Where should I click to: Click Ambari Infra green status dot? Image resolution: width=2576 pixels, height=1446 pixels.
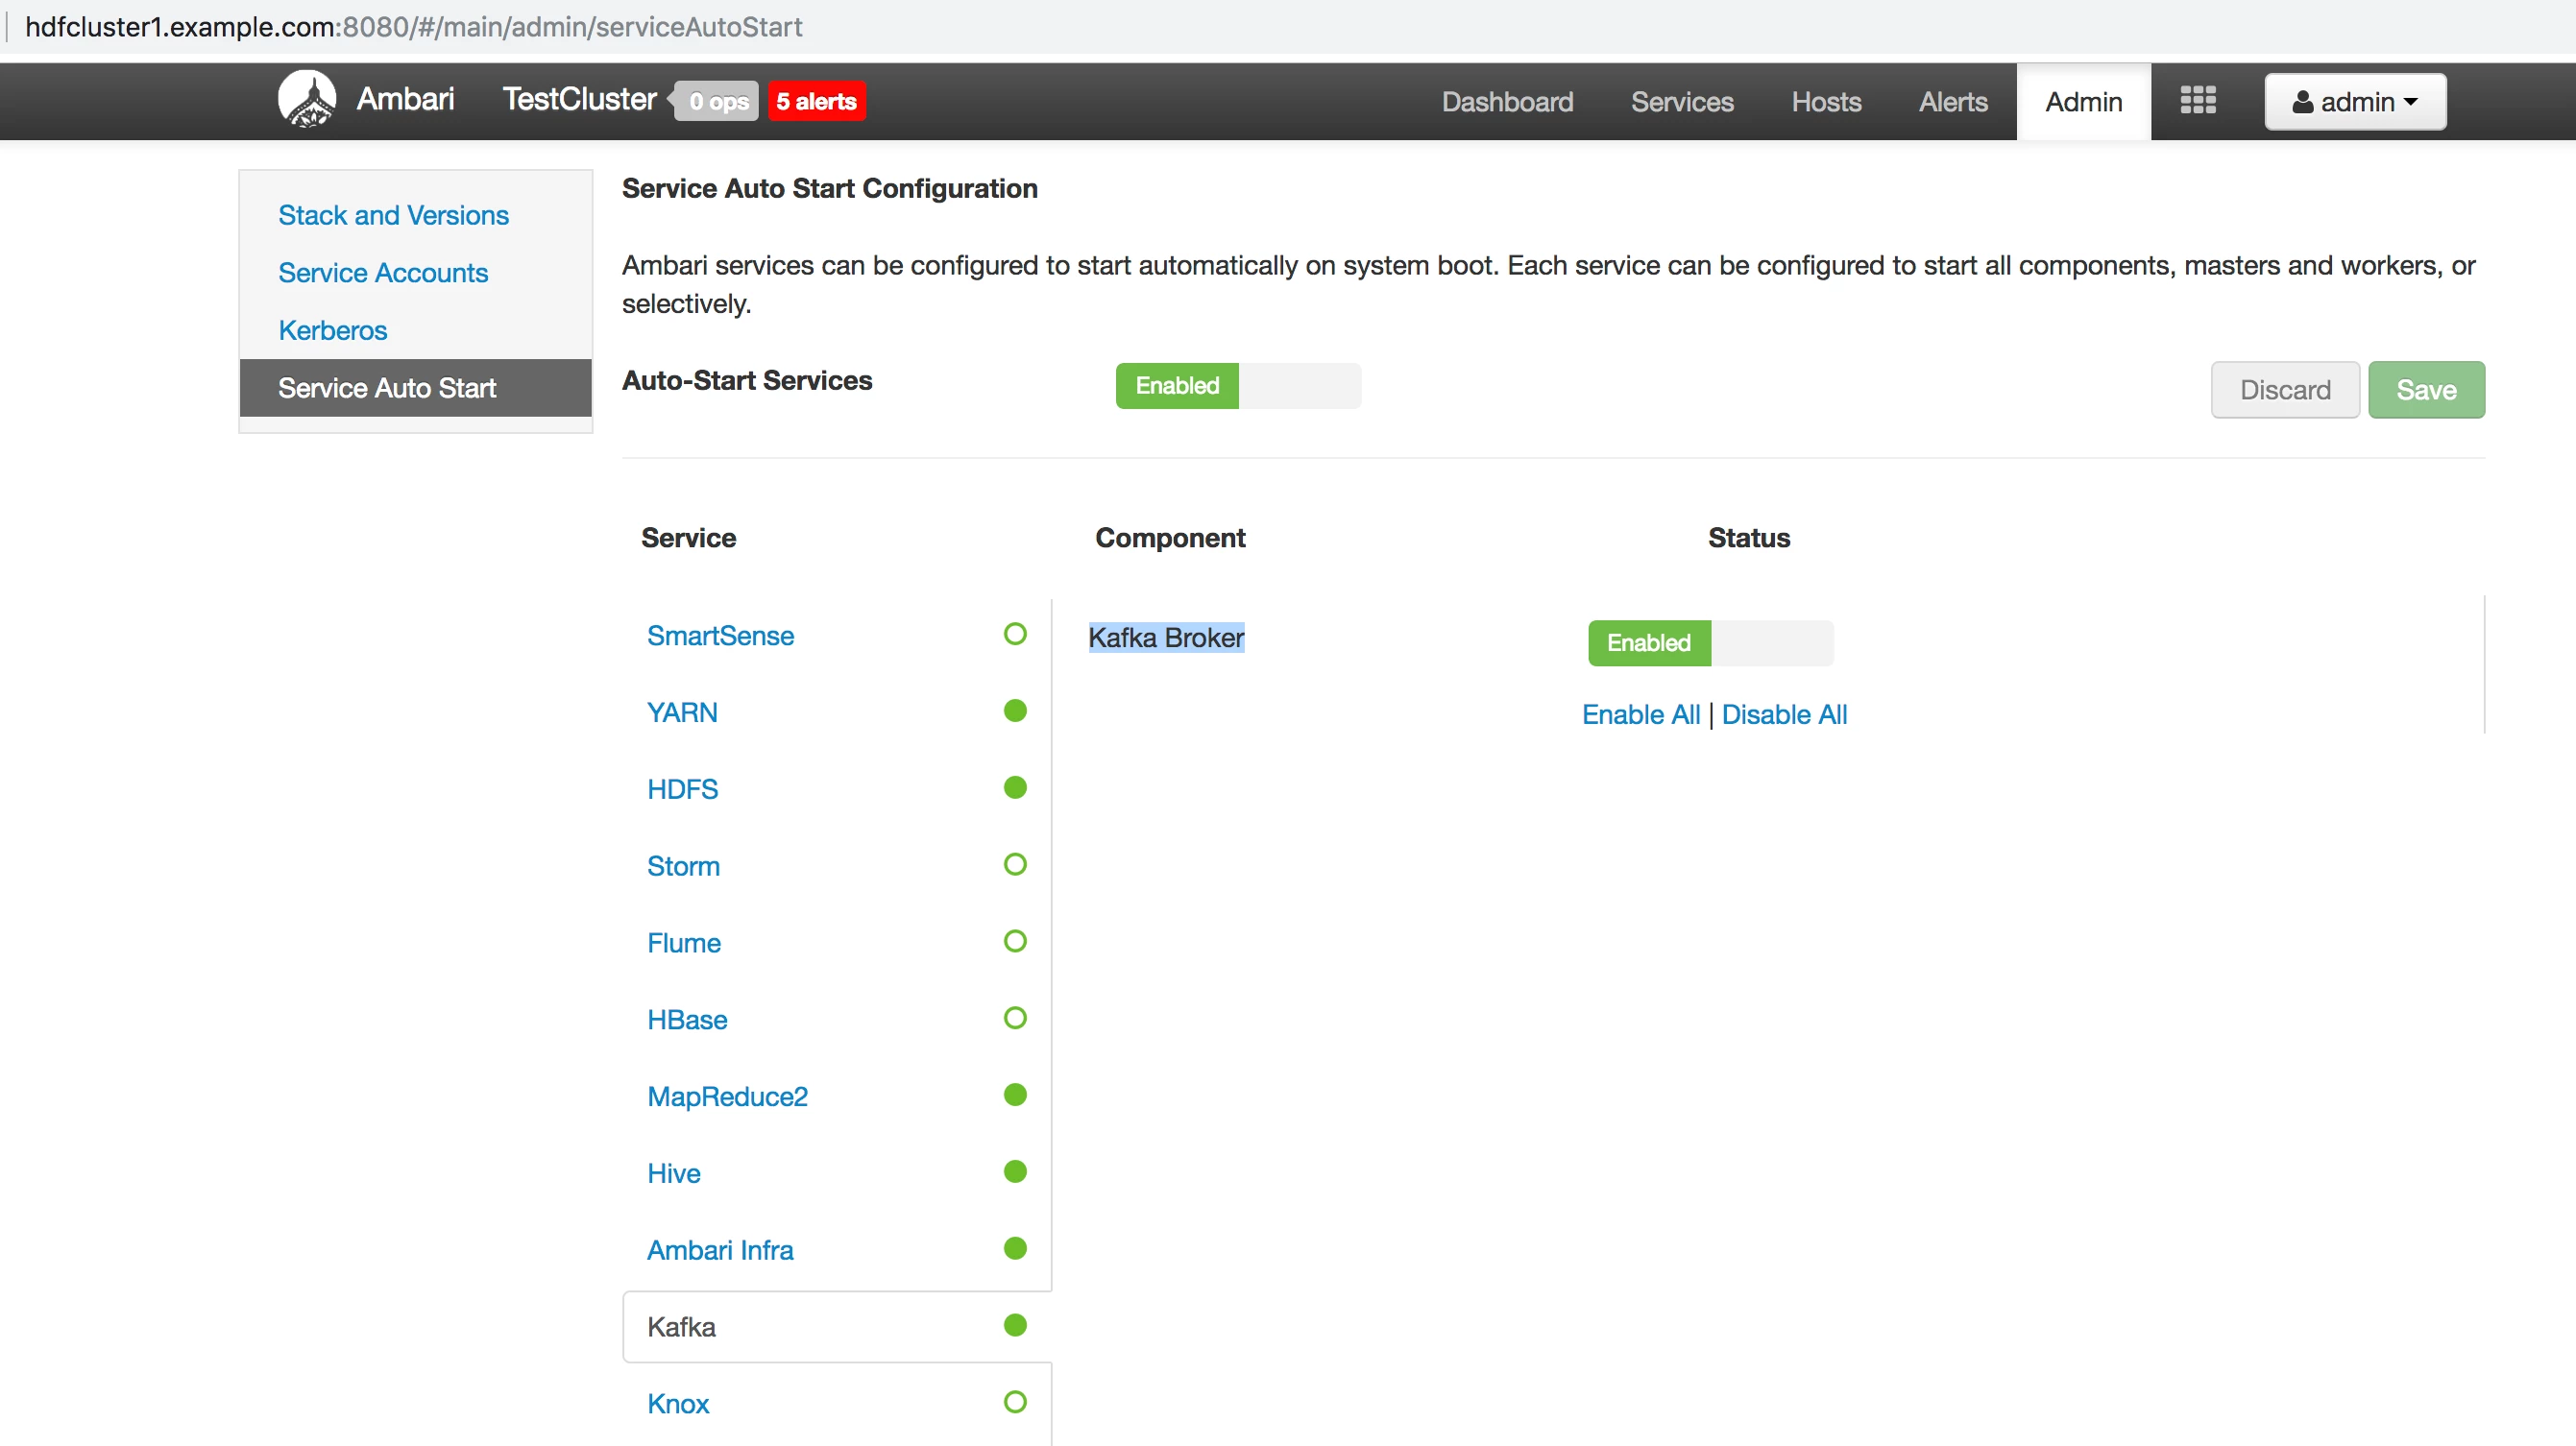coord(1015,1249)
